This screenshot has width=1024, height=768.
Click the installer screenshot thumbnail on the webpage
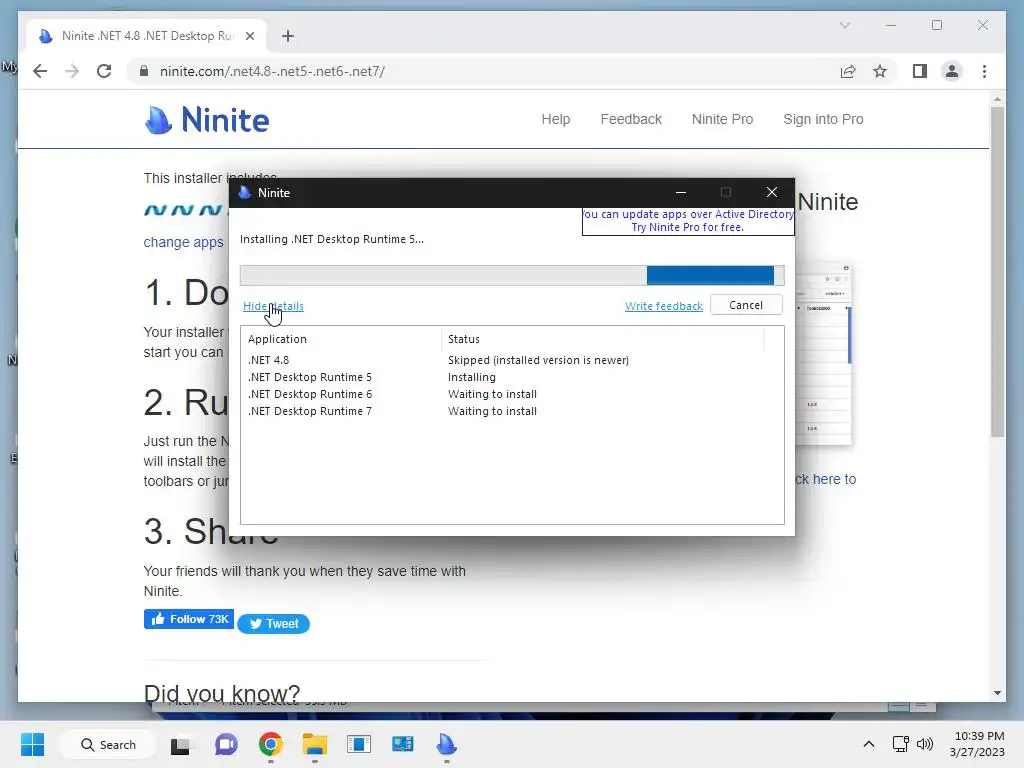[x=824, y=353]
